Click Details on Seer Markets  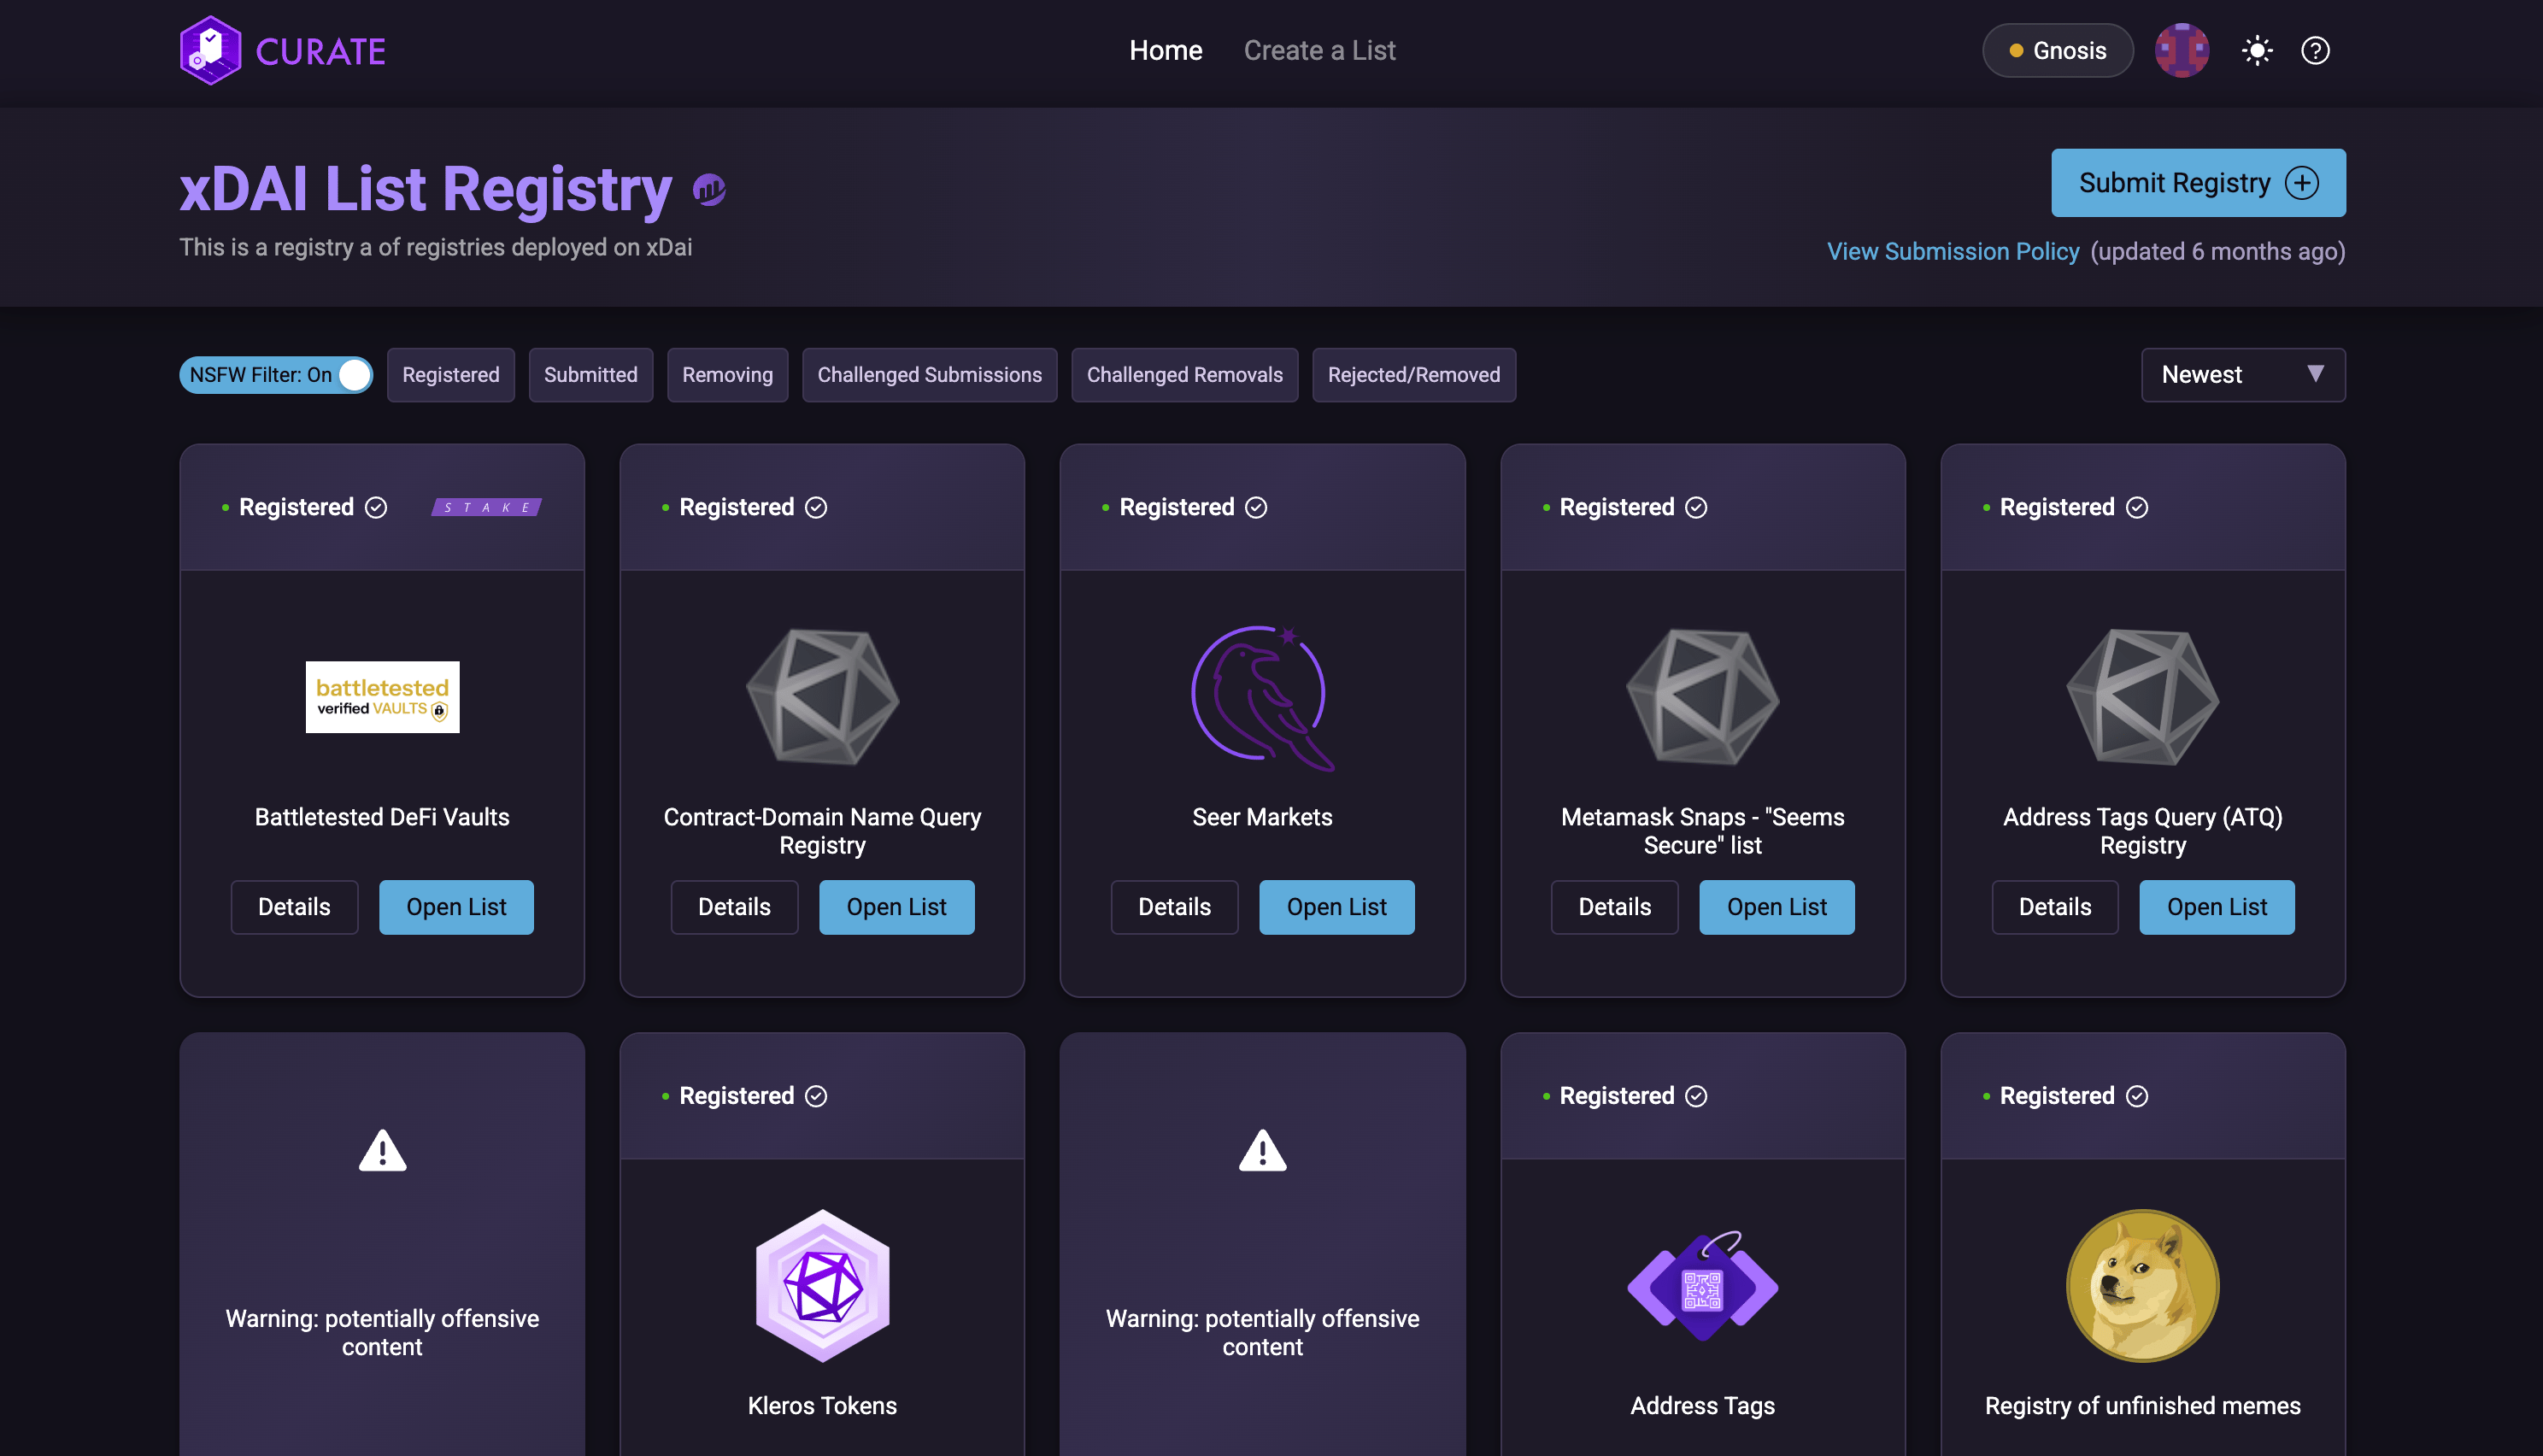(1174, 907)
